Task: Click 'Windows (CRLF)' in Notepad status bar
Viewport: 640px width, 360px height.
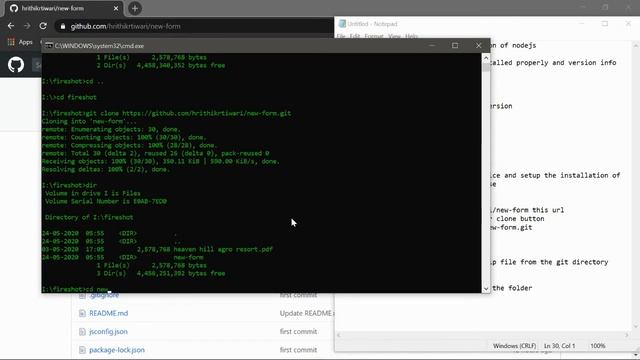Action: (x=514, y=346)
